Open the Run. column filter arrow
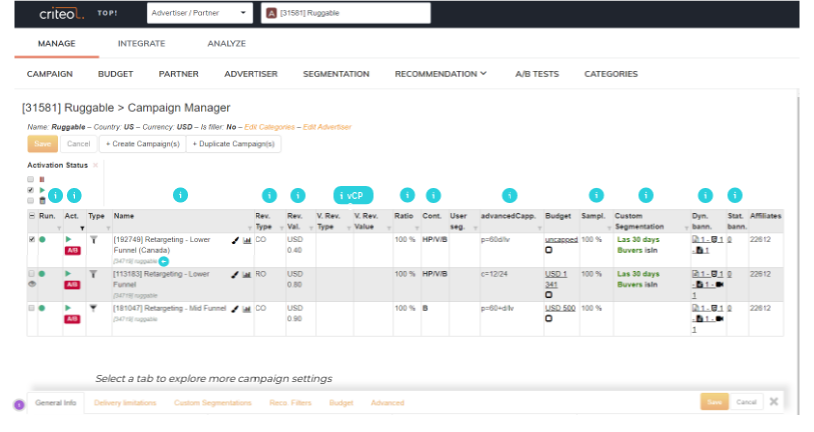The height and width of the screenshot is (432, 814). point(59,228)
